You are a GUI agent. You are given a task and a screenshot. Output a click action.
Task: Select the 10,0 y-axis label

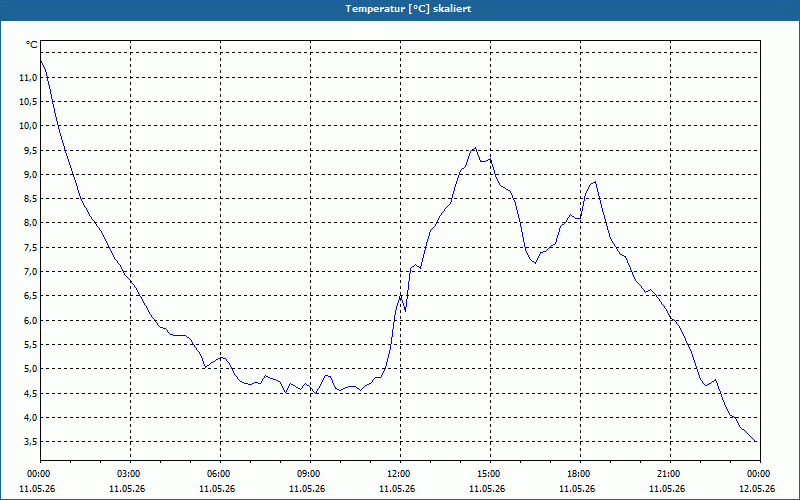coord(28,126)
